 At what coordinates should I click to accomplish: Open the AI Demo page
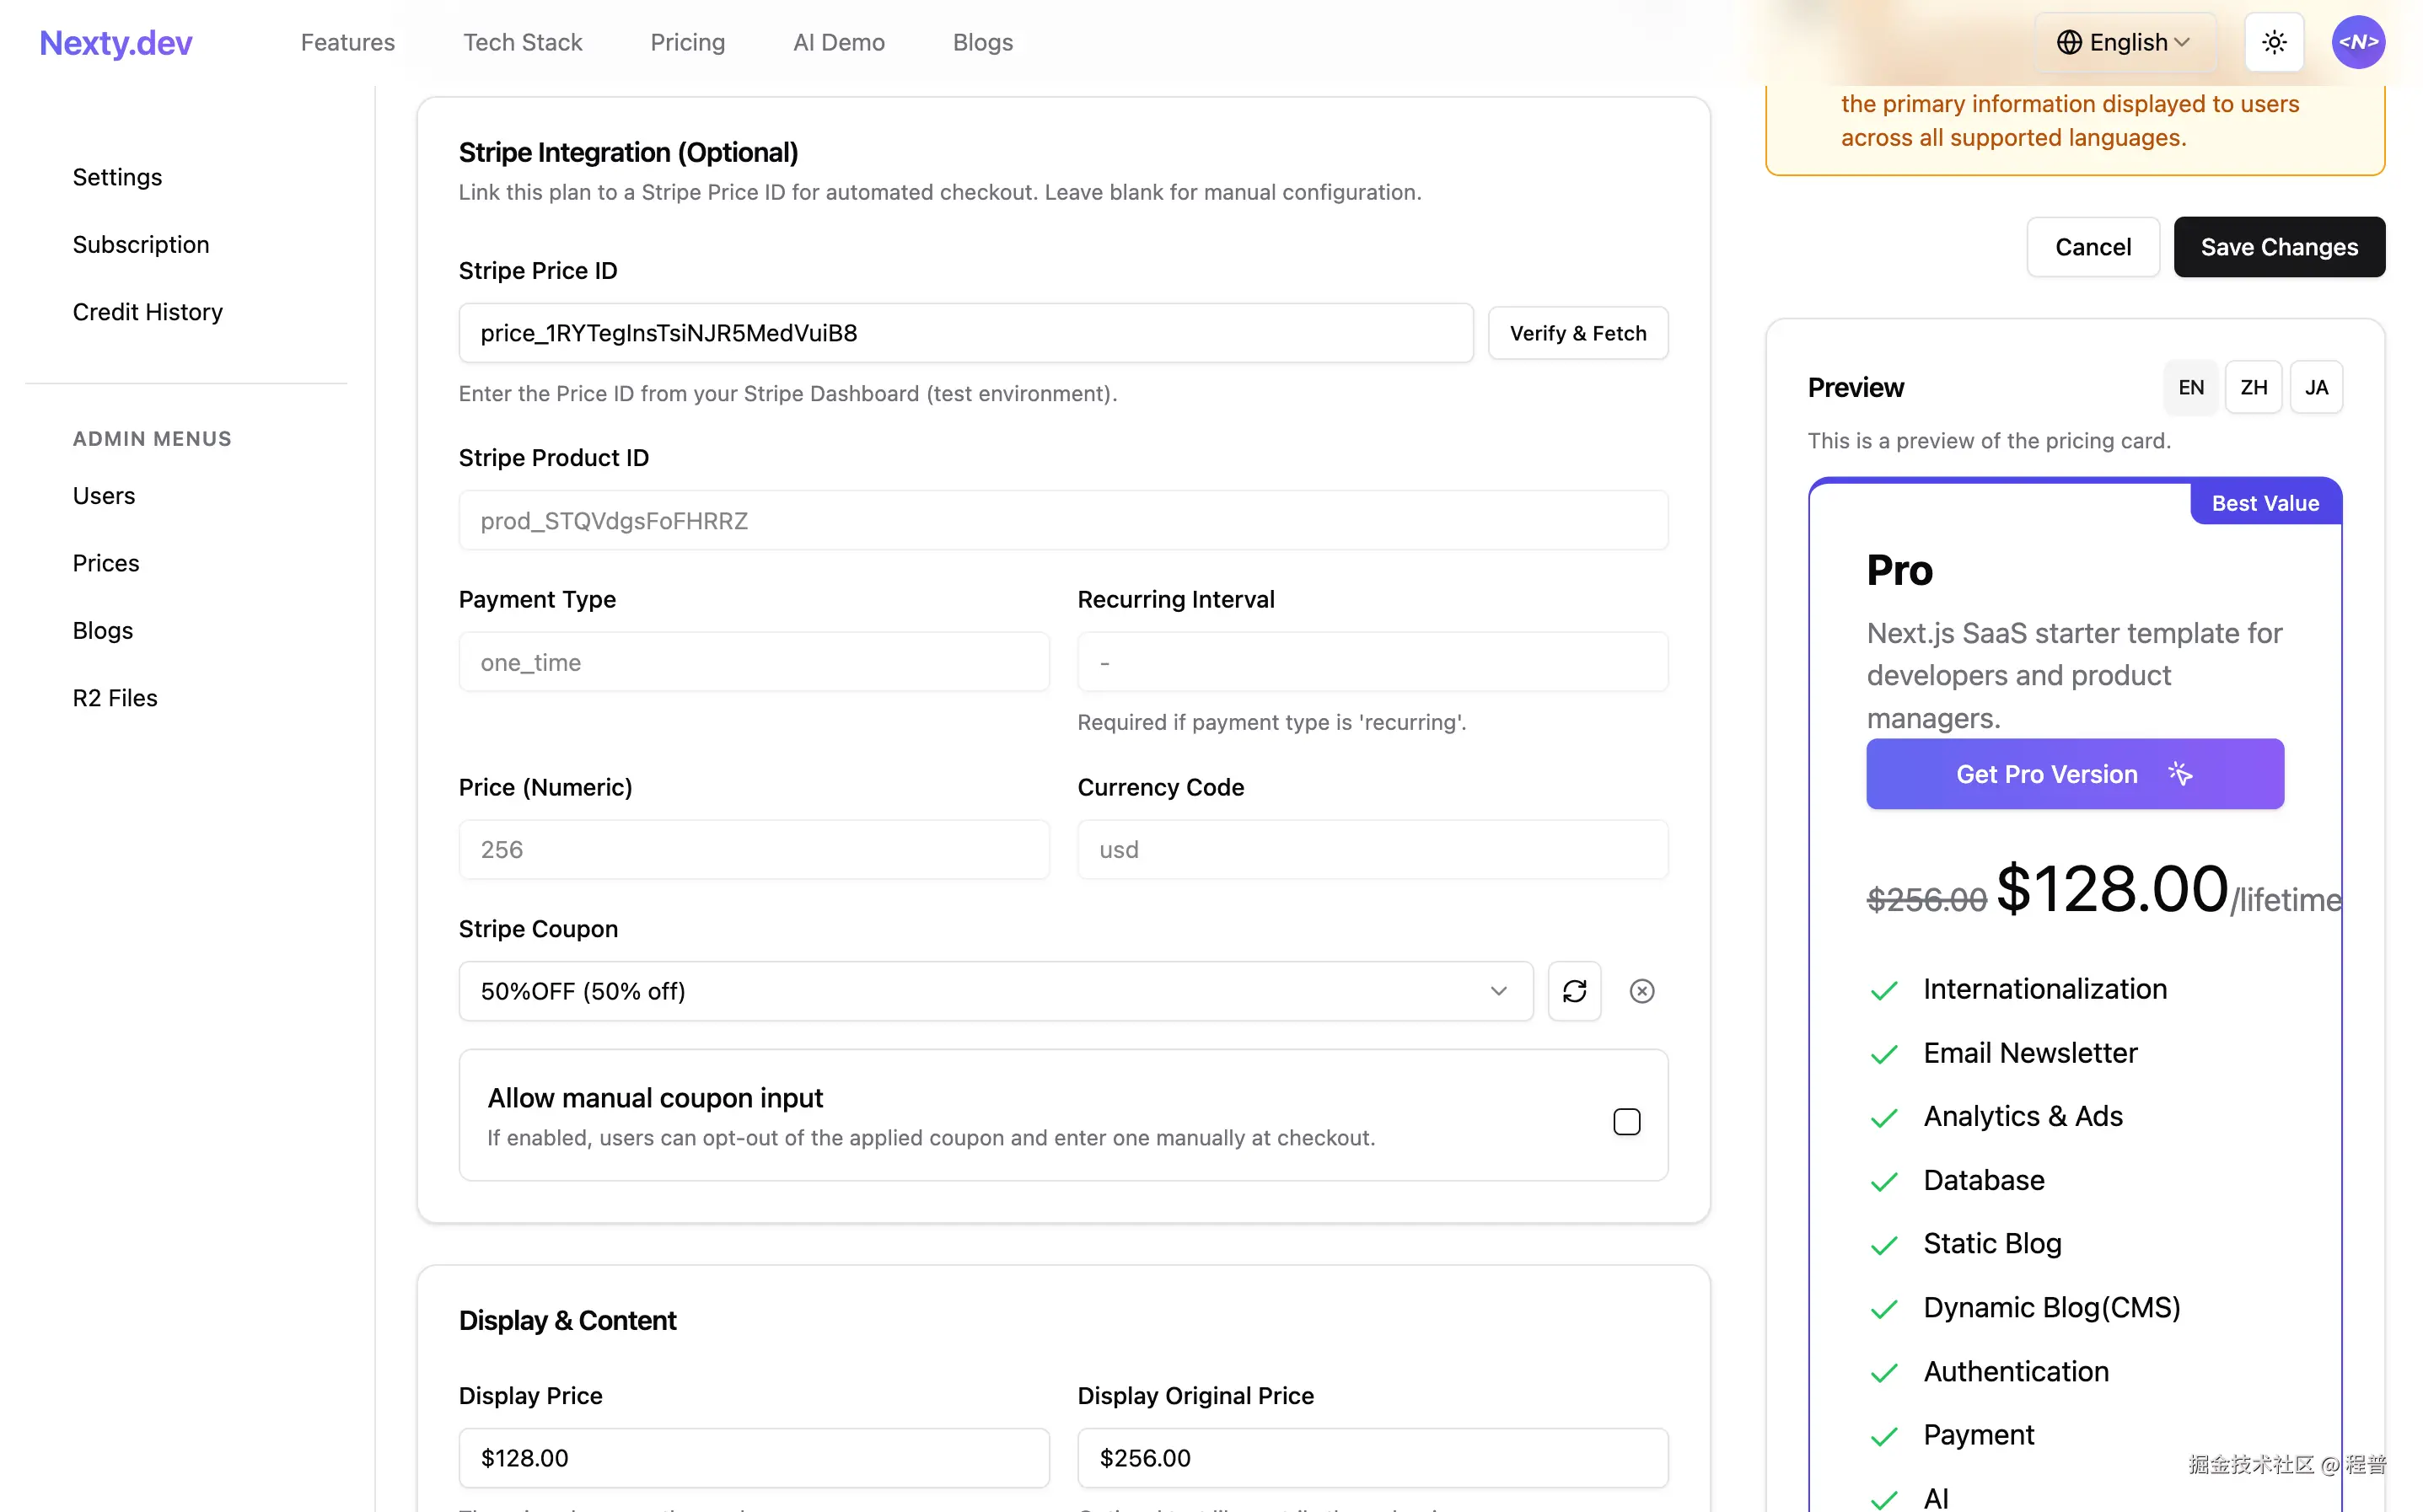[839, 42]
